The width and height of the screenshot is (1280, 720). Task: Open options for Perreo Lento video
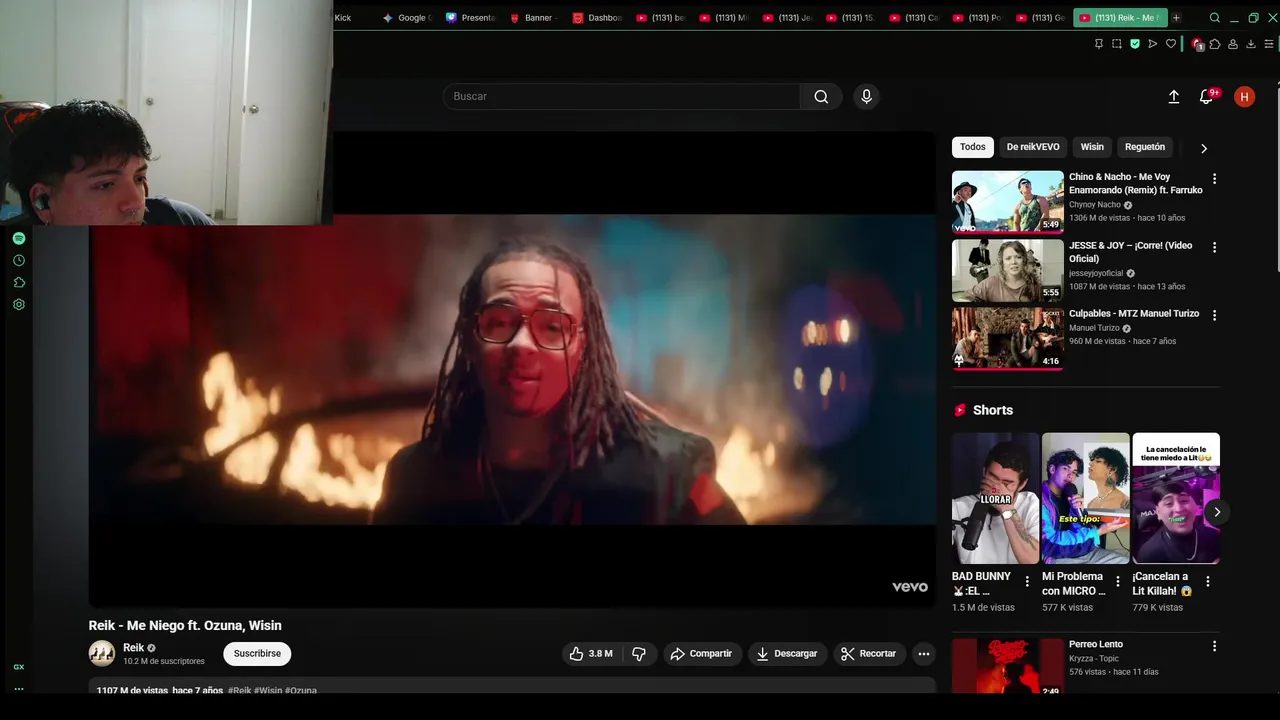click(x=1215, y=646)
